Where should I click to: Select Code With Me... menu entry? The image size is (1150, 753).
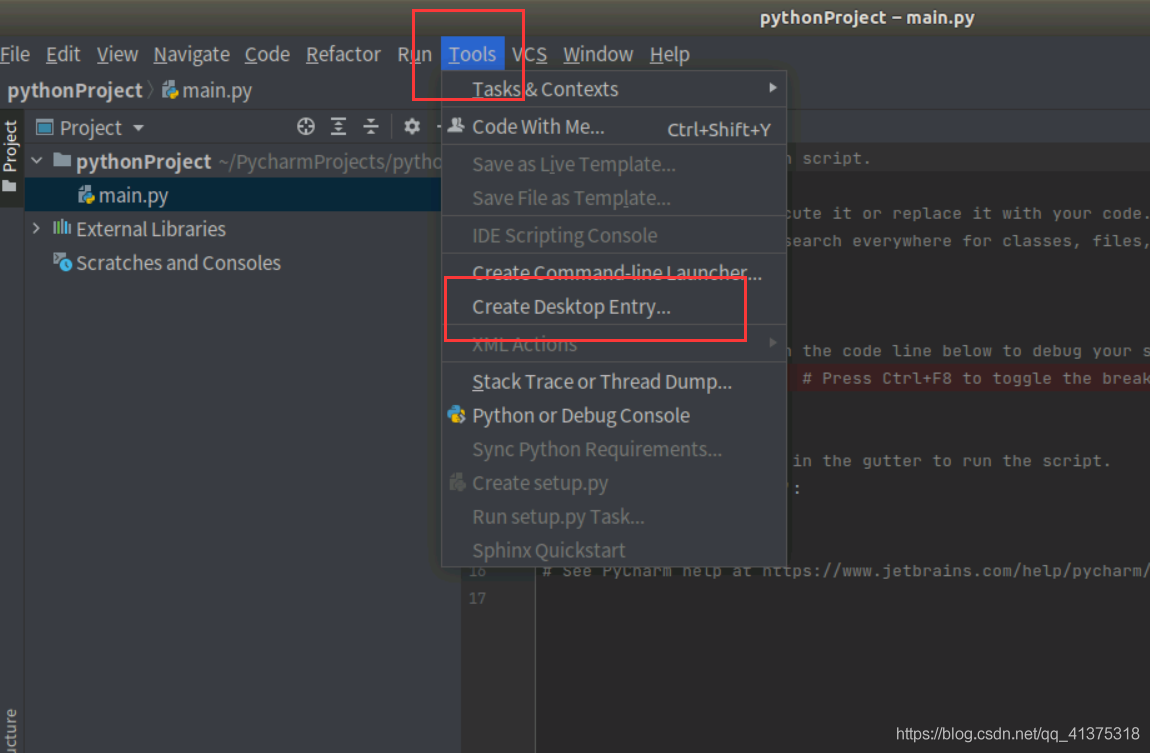click(614, 128)
